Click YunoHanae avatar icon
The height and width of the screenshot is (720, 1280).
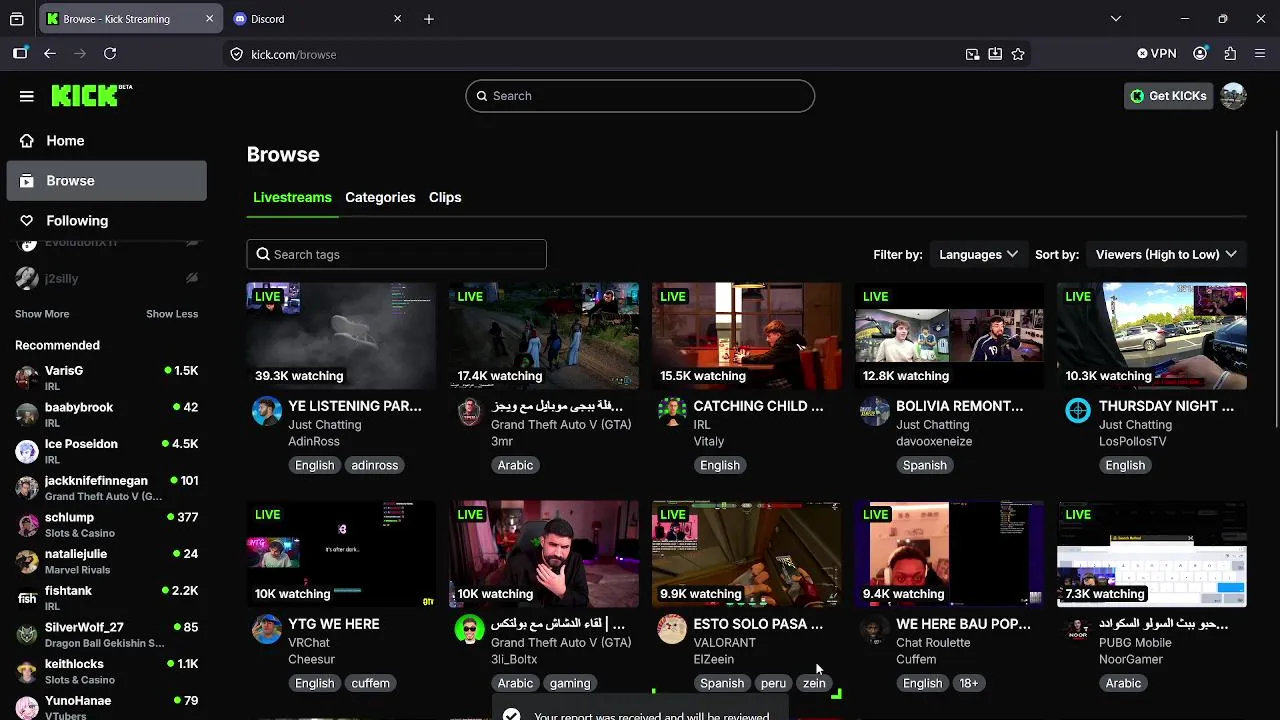27,708
